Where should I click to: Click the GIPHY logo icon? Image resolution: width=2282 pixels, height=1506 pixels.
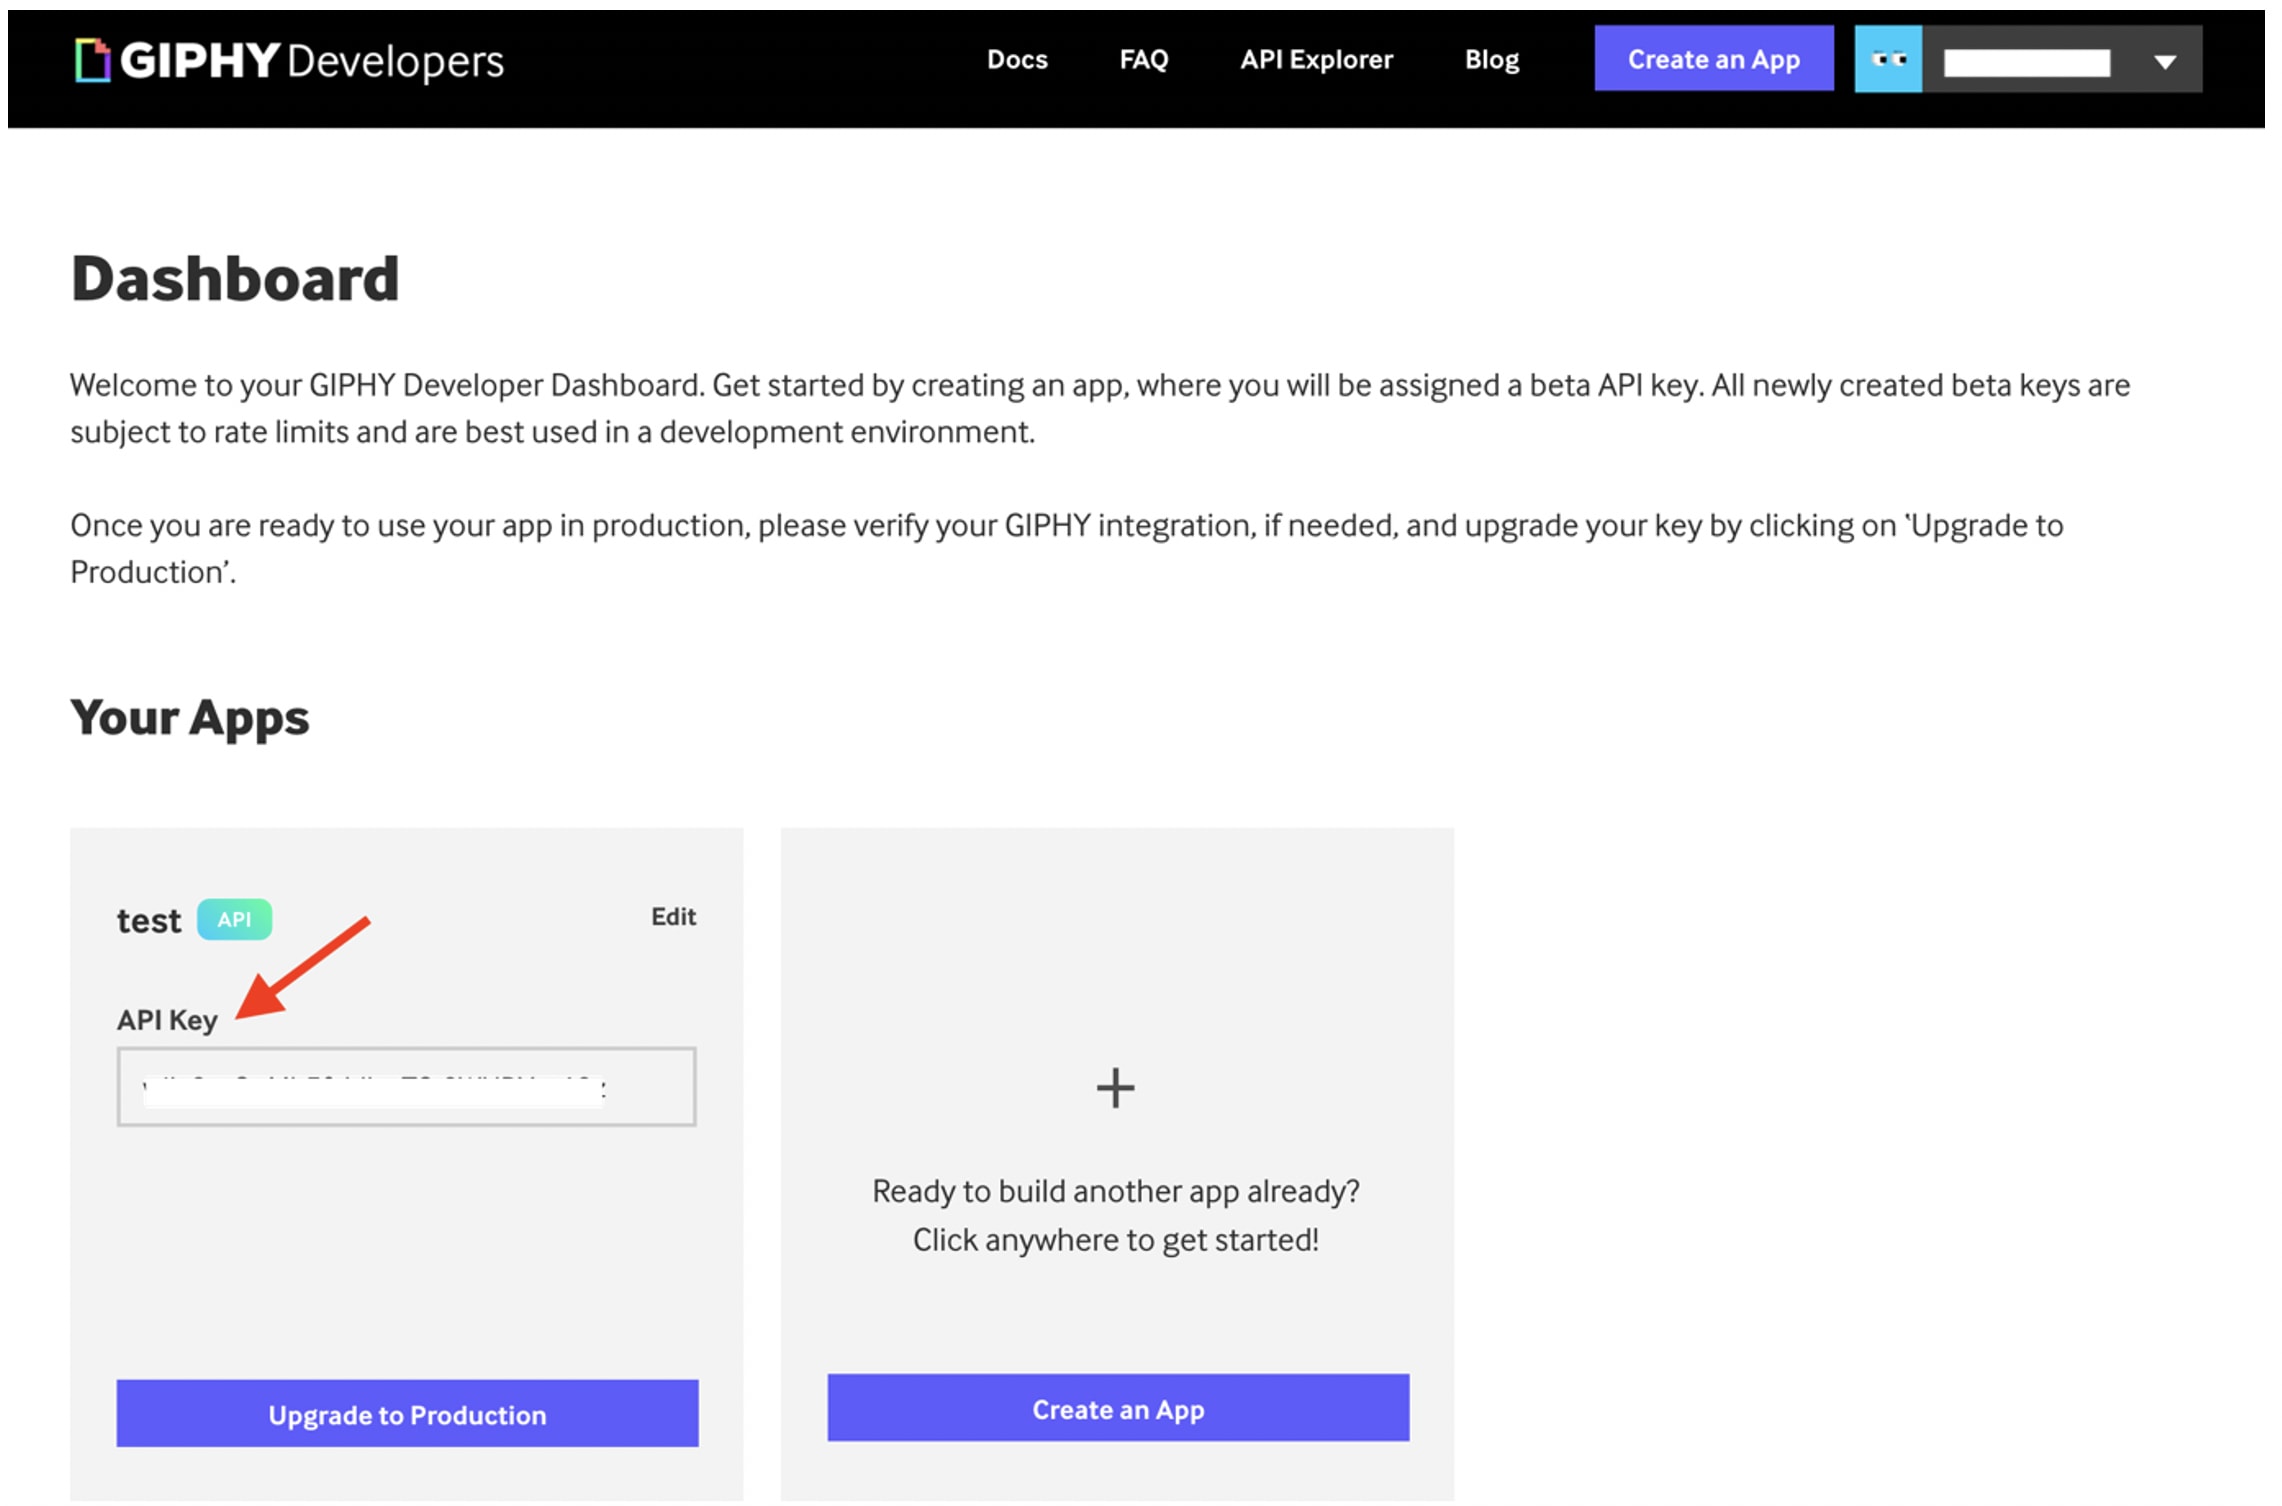pos(92,60)
